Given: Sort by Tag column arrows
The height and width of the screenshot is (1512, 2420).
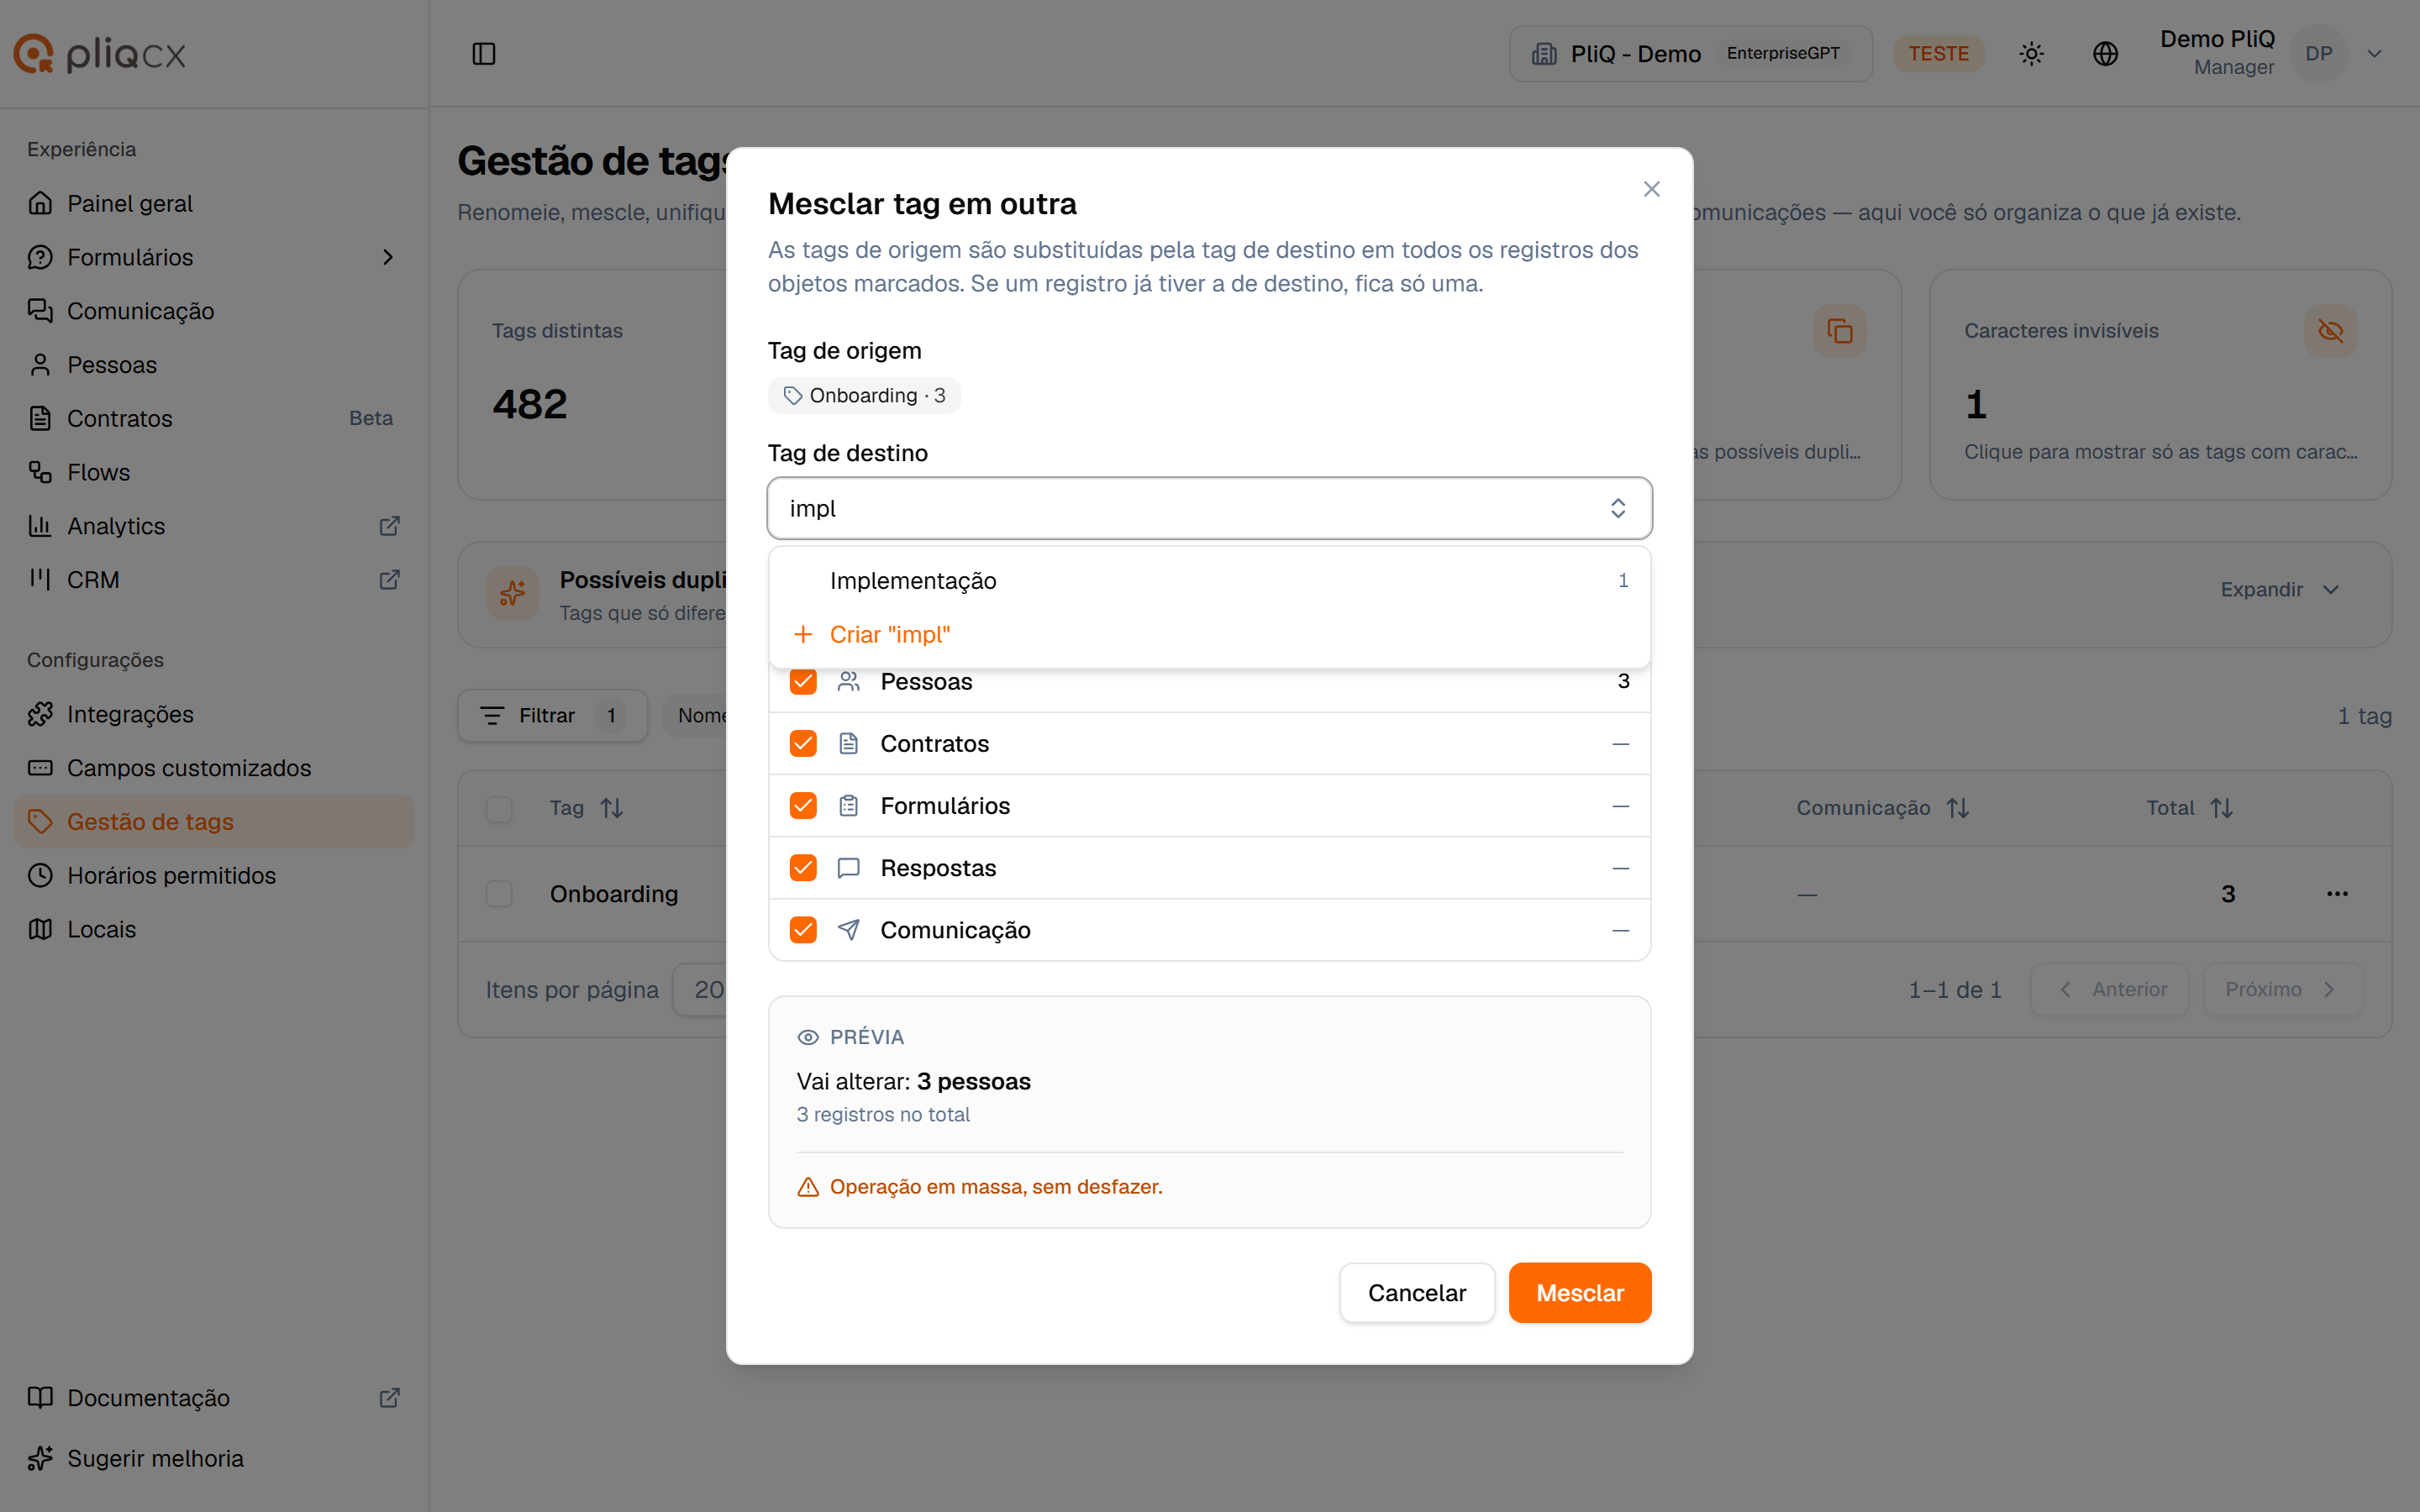Looking at the screenshot, I should click(x=612, y=808).
